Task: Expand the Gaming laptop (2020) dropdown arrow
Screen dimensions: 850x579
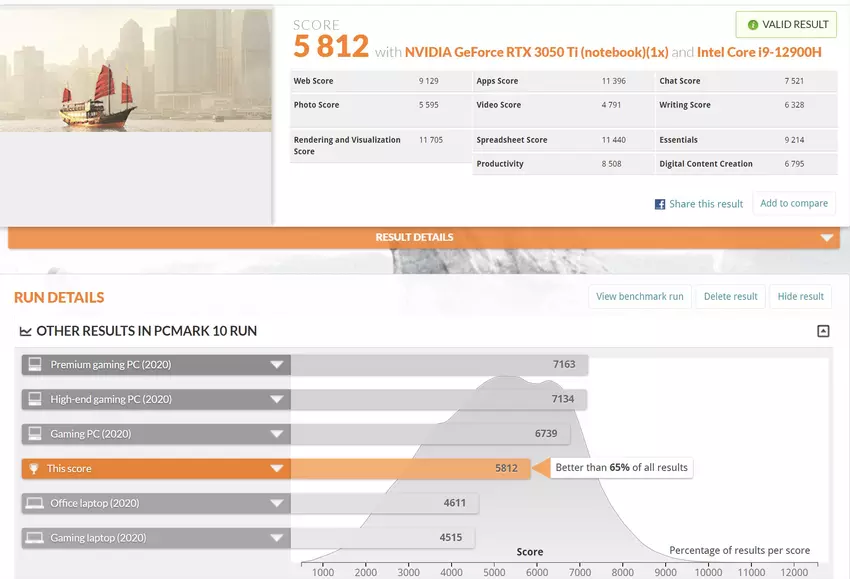Action: (x=276, y=538)
